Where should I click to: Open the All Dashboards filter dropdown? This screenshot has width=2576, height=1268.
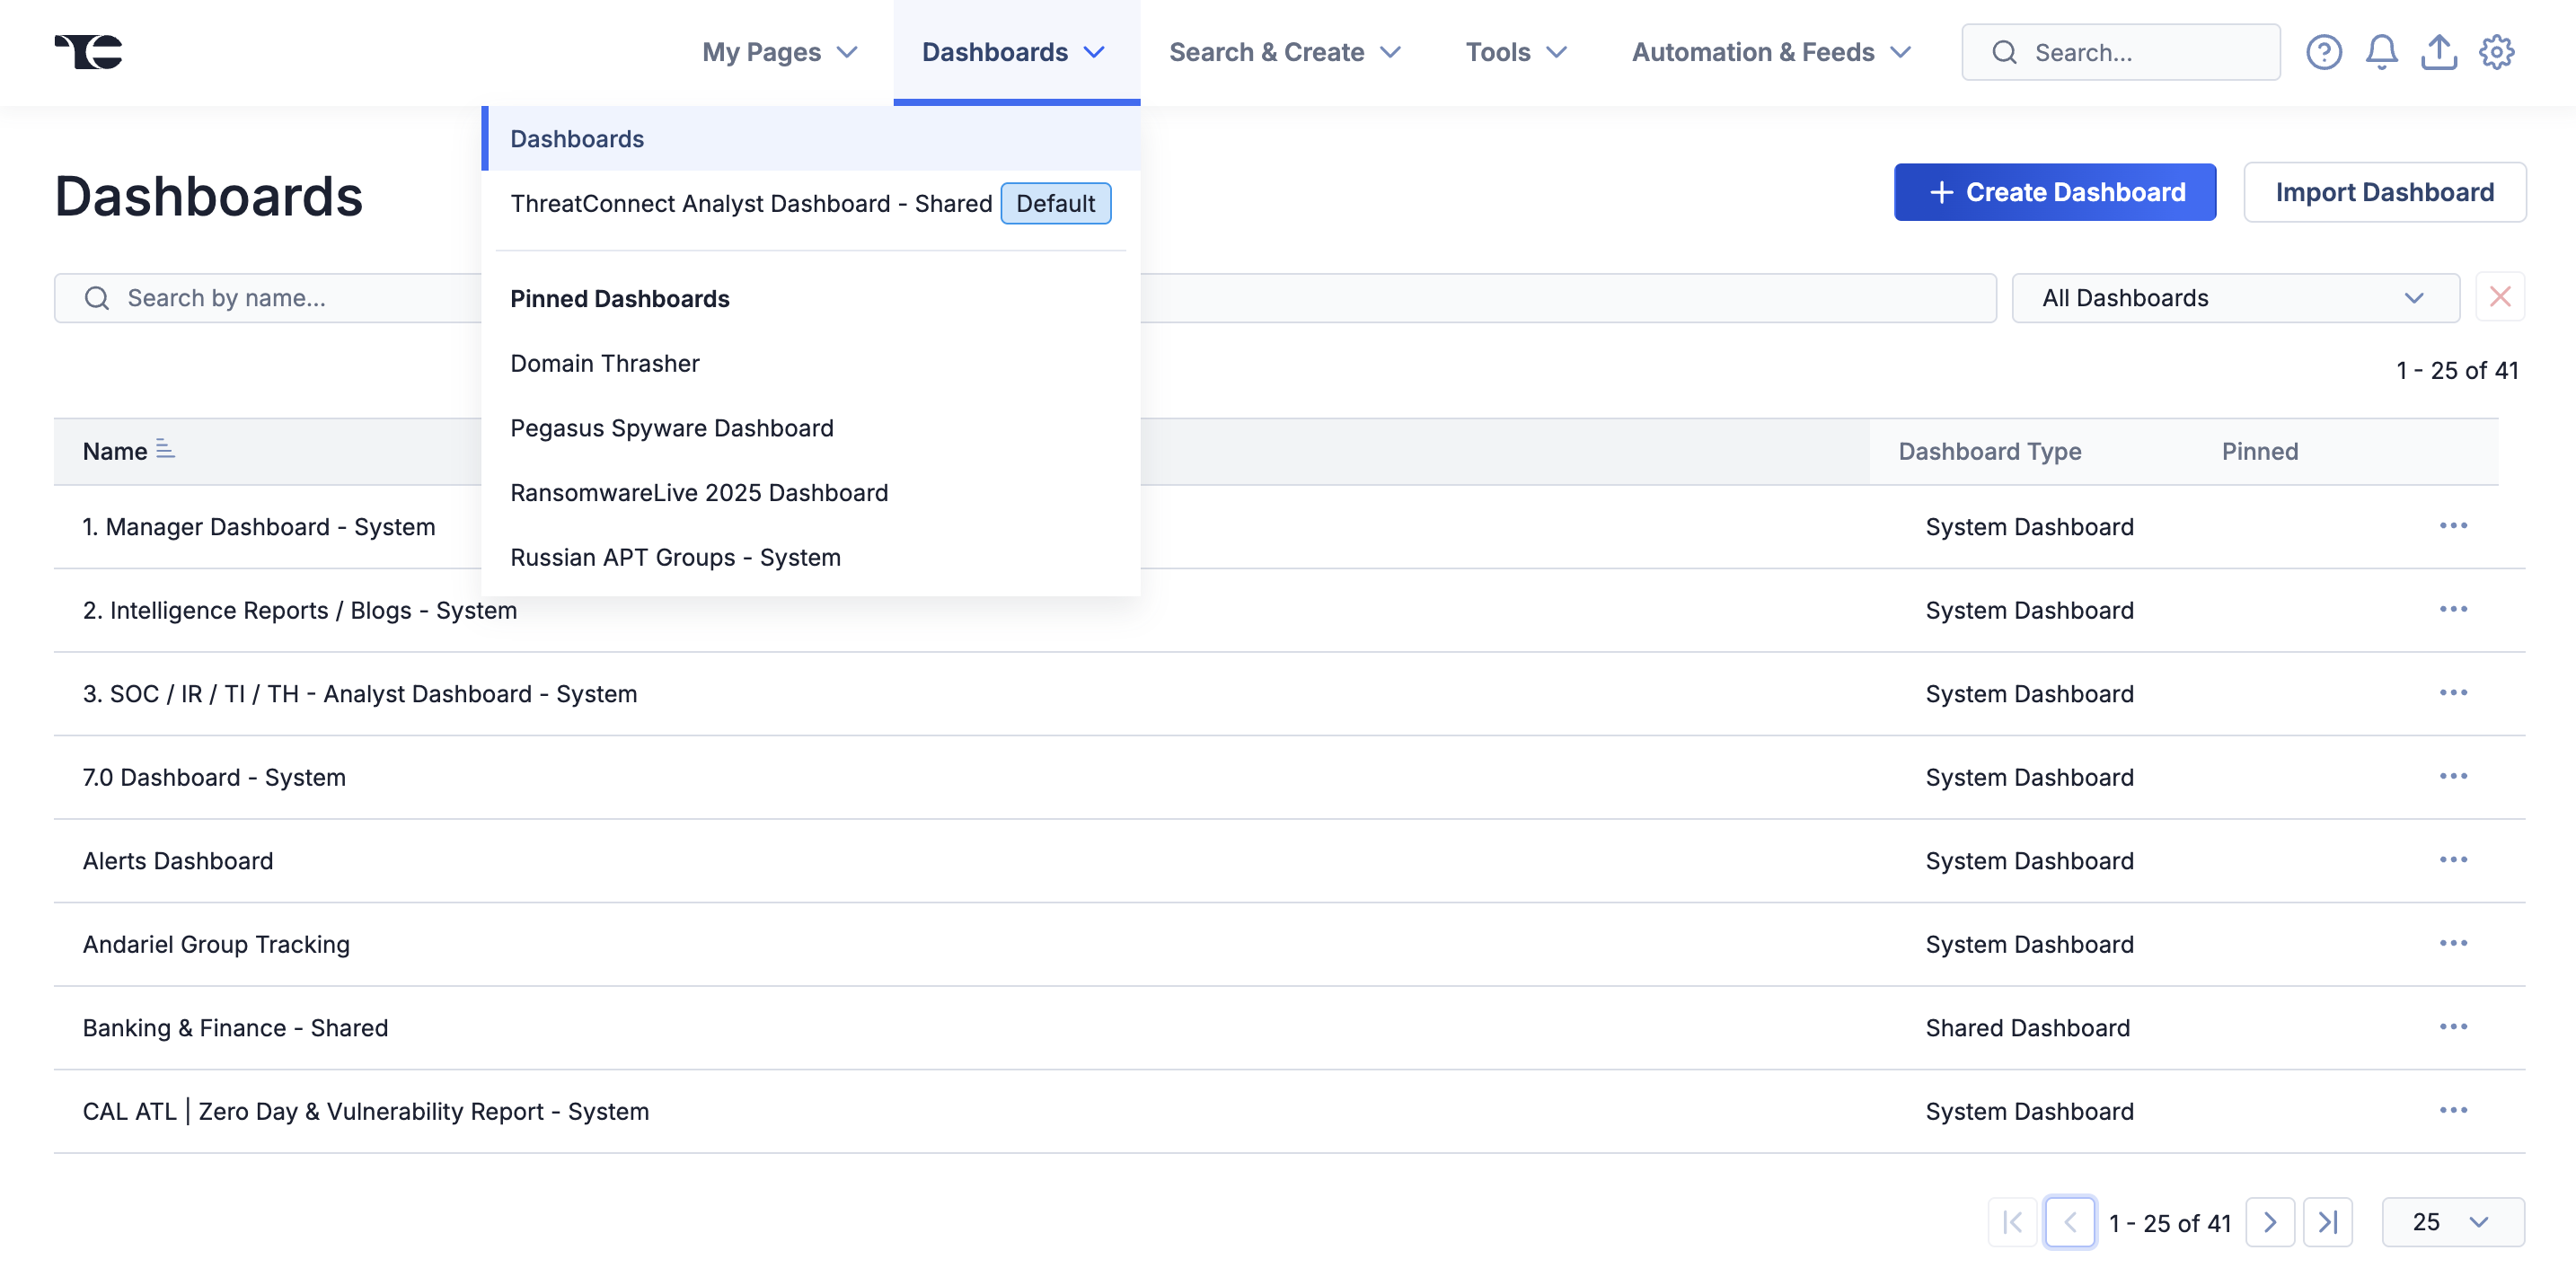tap(2235, 298)
